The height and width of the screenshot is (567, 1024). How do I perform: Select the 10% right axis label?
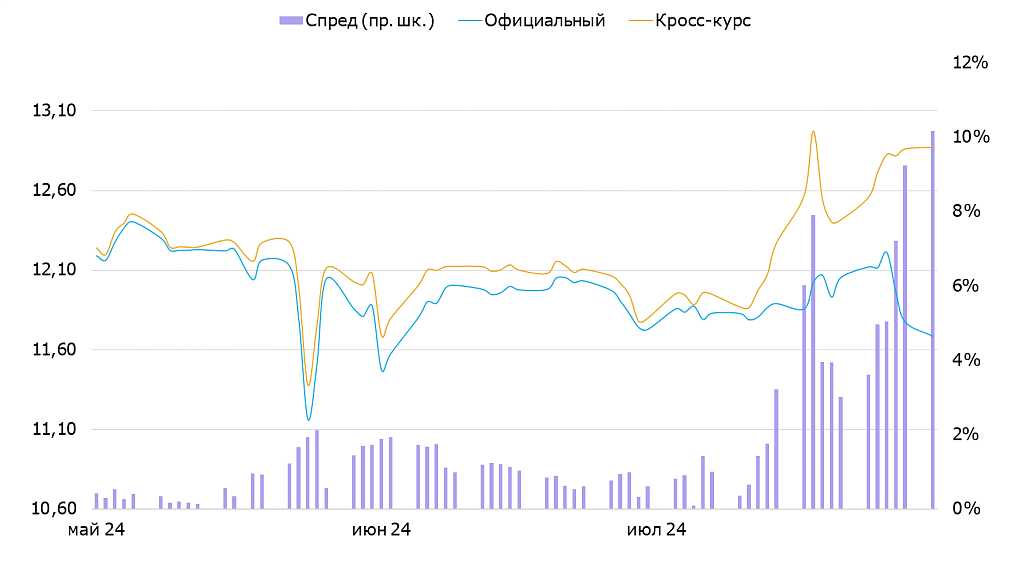[970, 137]
